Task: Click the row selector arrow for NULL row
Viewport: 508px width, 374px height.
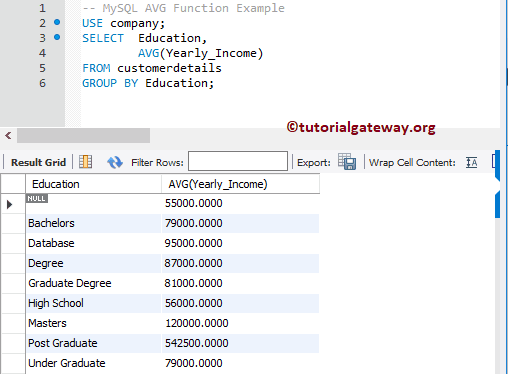Action: point(9,204)
